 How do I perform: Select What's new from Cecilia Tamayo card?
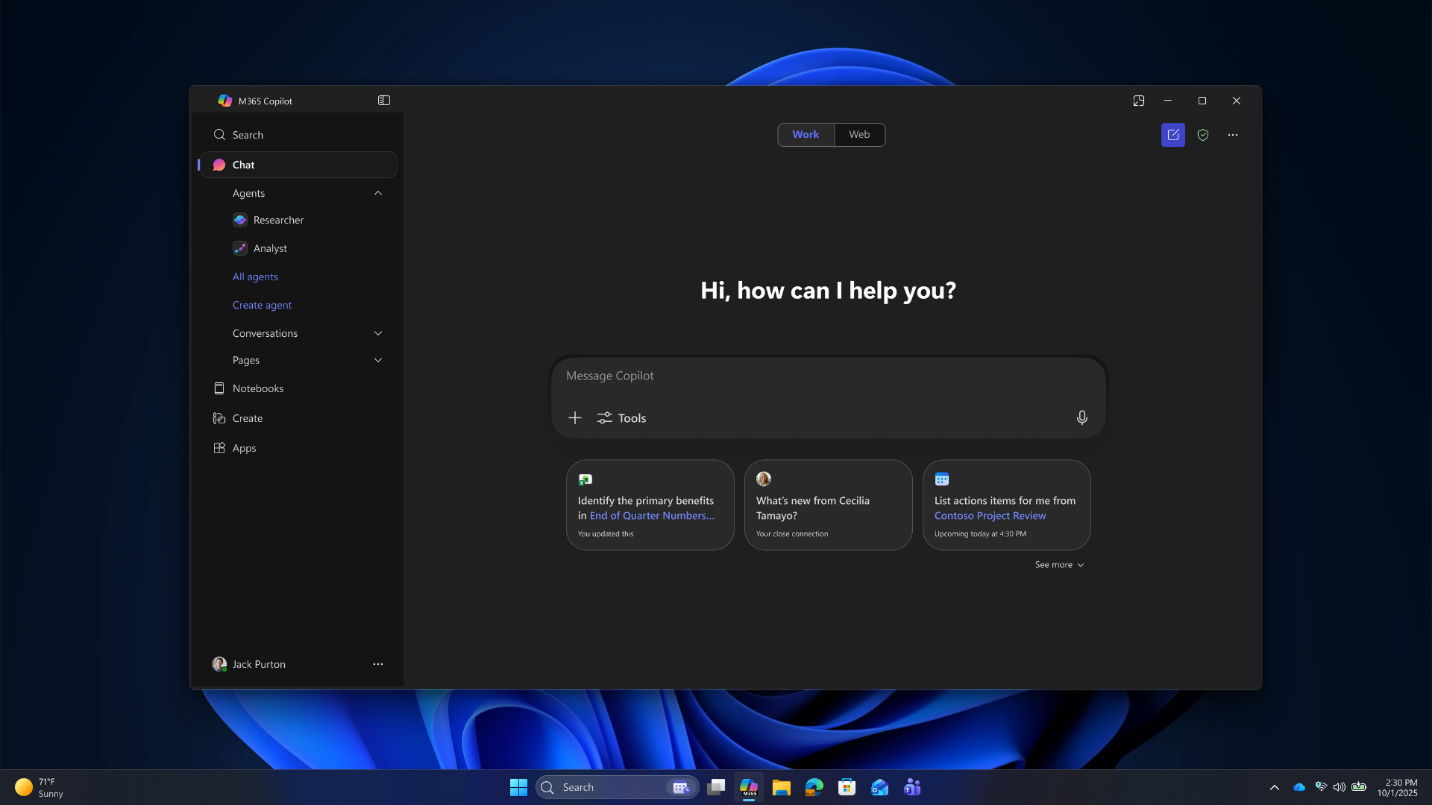(828, 505)
